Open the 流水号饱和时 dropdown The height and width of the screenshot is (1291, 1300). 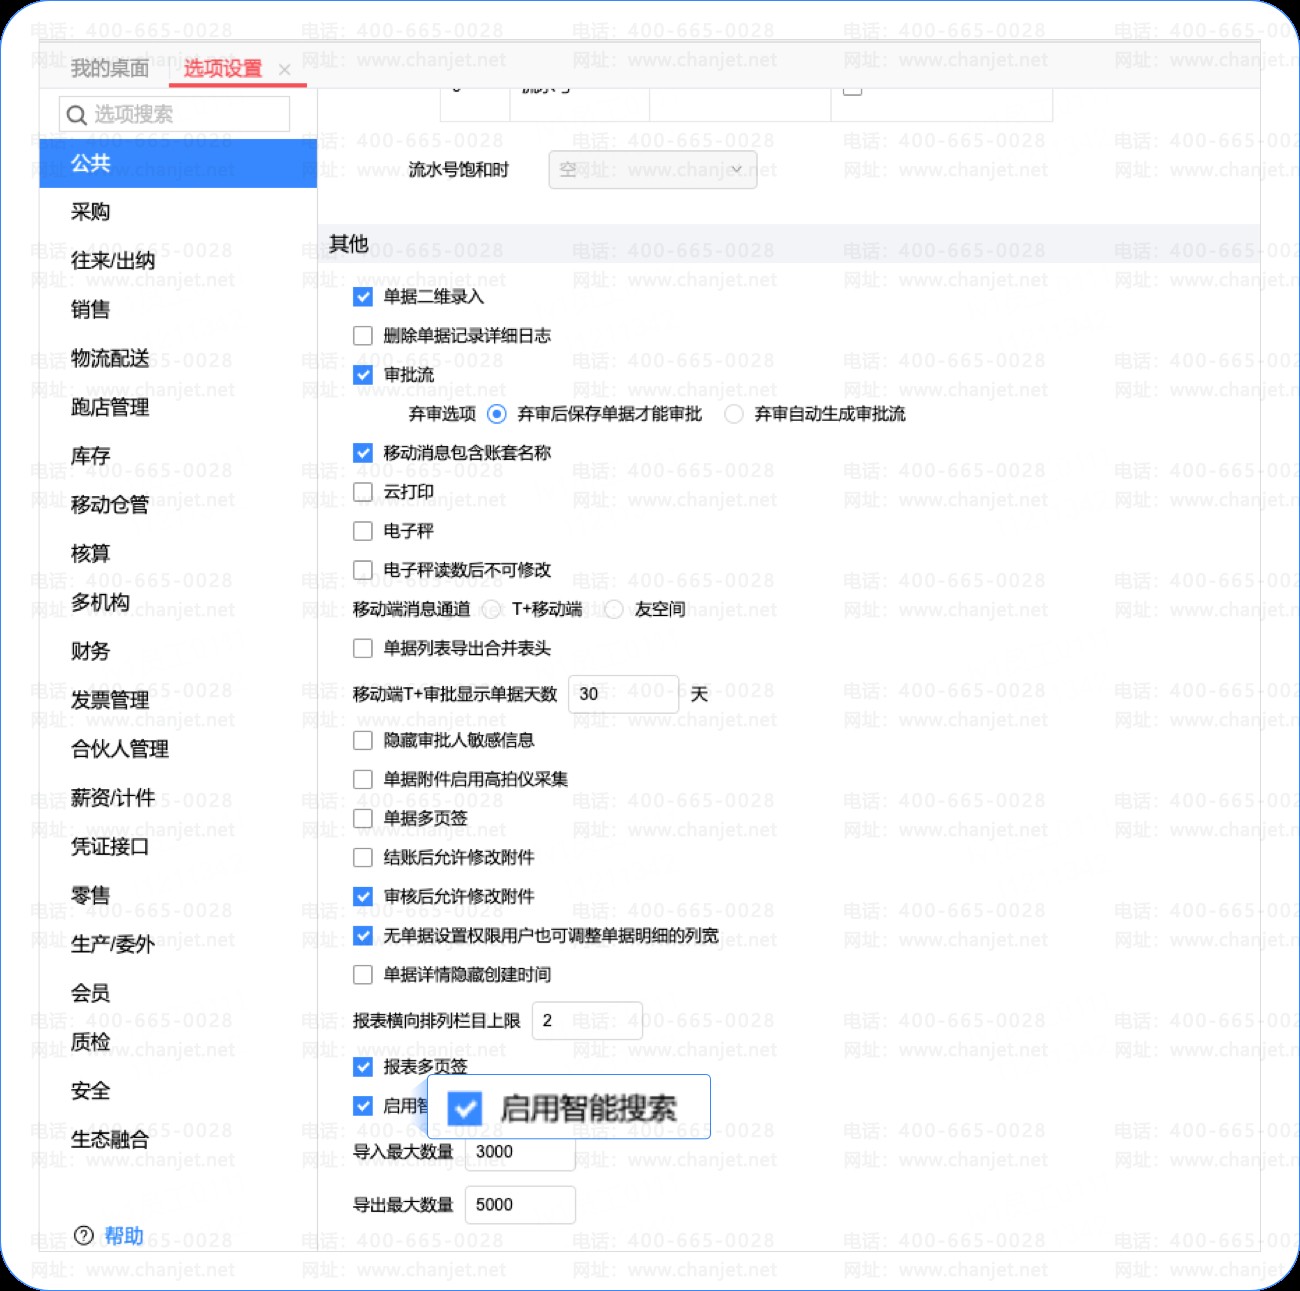tap(653, 170)
